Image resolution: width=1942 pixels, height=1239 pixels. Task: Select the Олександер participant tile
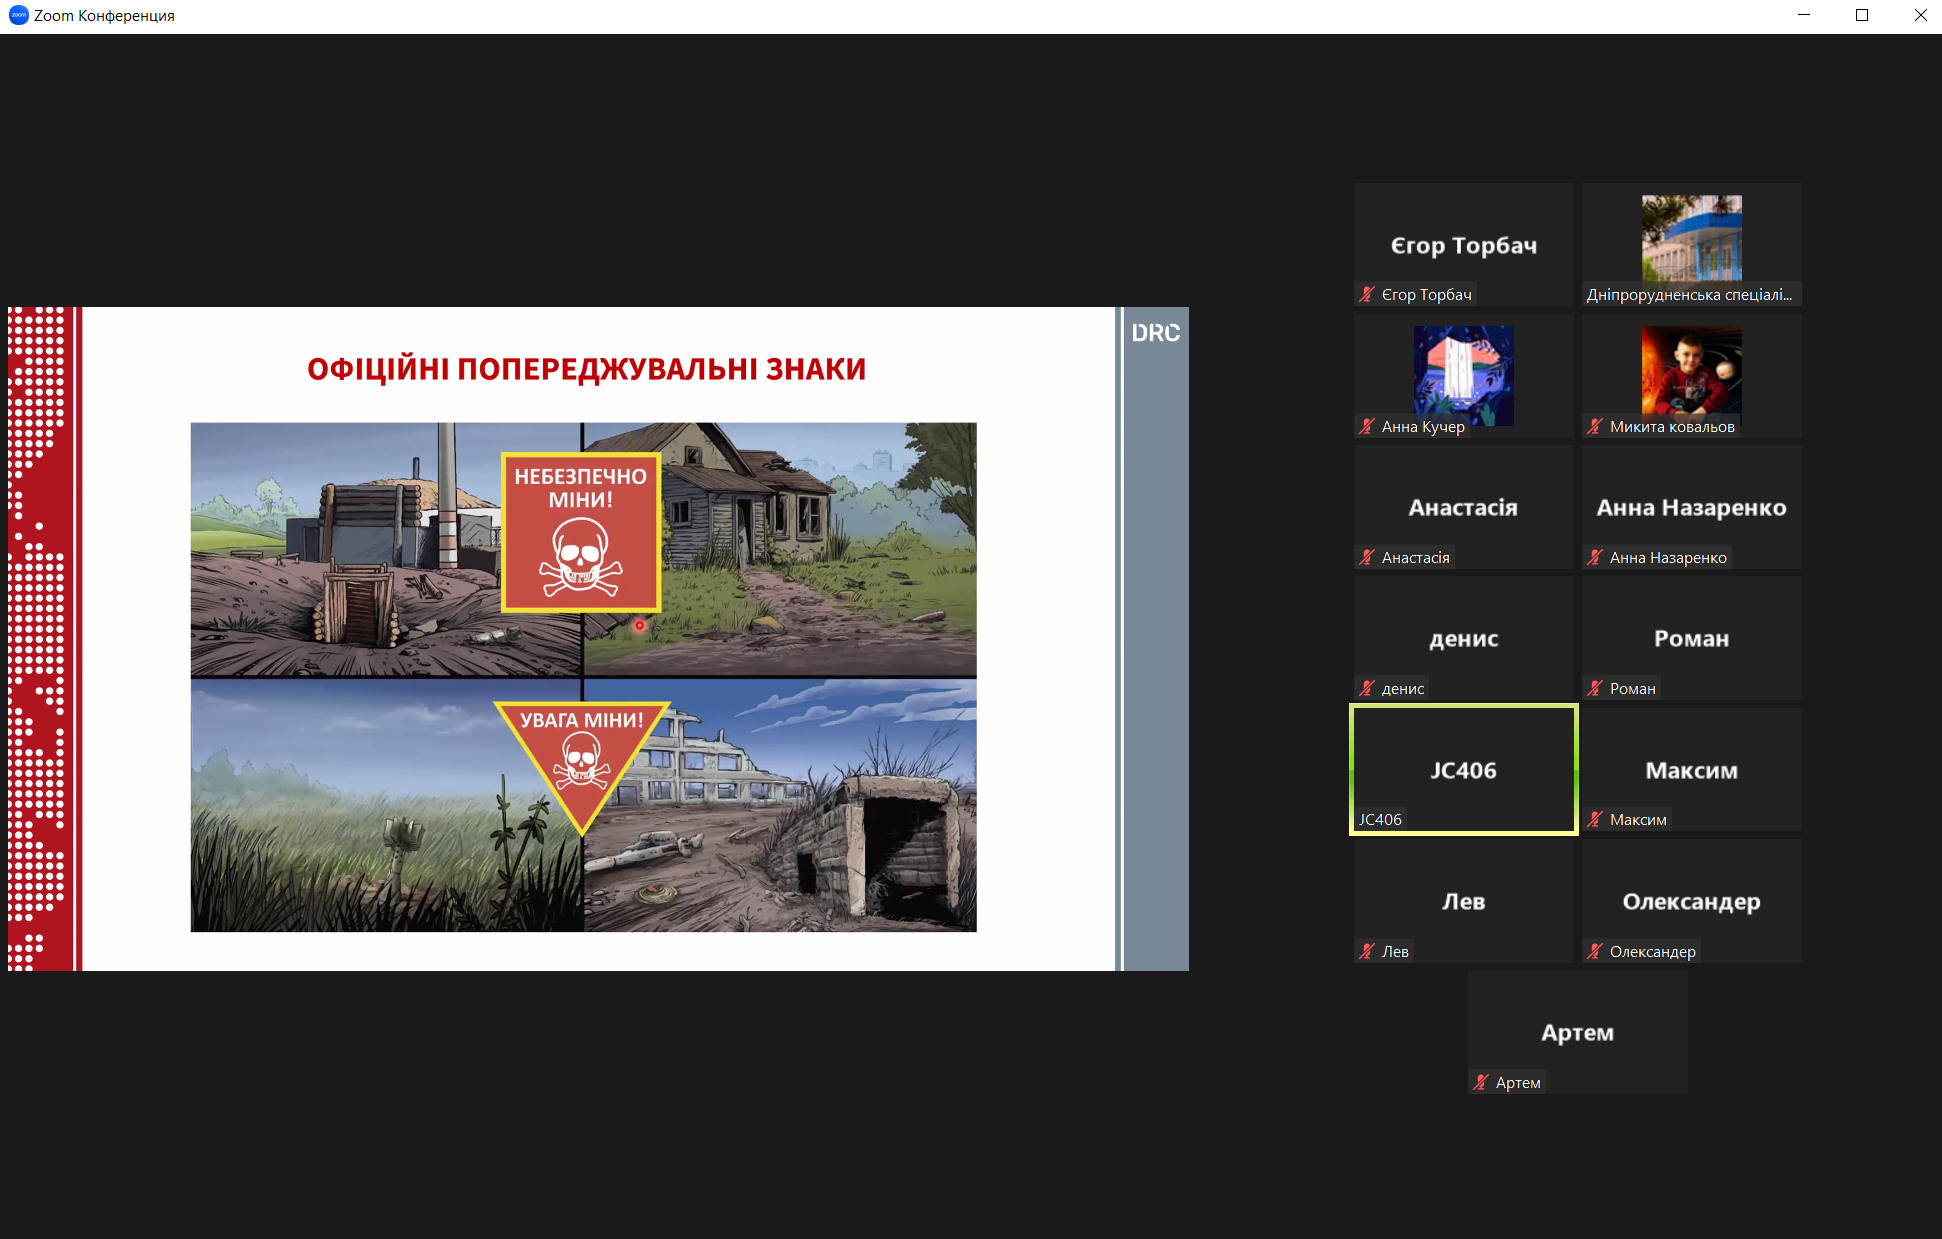tap(1691, 900)
